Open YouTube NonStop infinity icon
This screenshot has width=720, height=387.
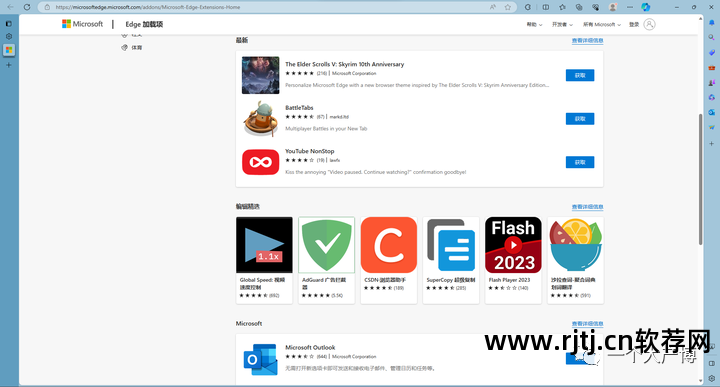coord(260,162)
